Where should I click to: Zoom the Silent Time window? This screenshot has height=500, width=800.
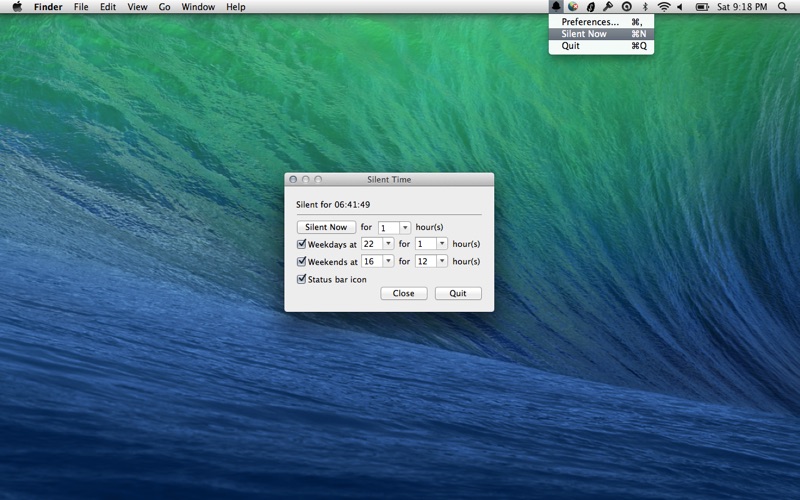tap(318, 180)
